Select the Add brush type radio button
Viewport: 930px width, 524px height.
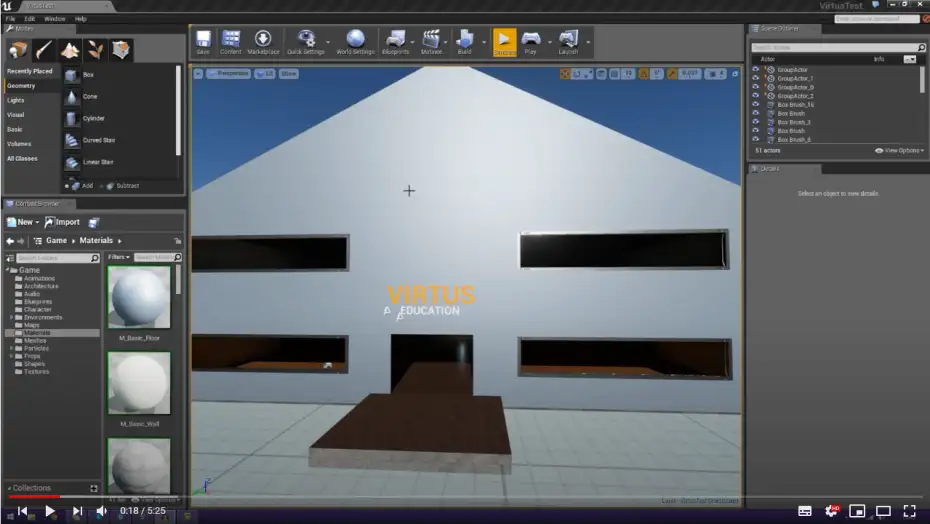coord(67,186)
